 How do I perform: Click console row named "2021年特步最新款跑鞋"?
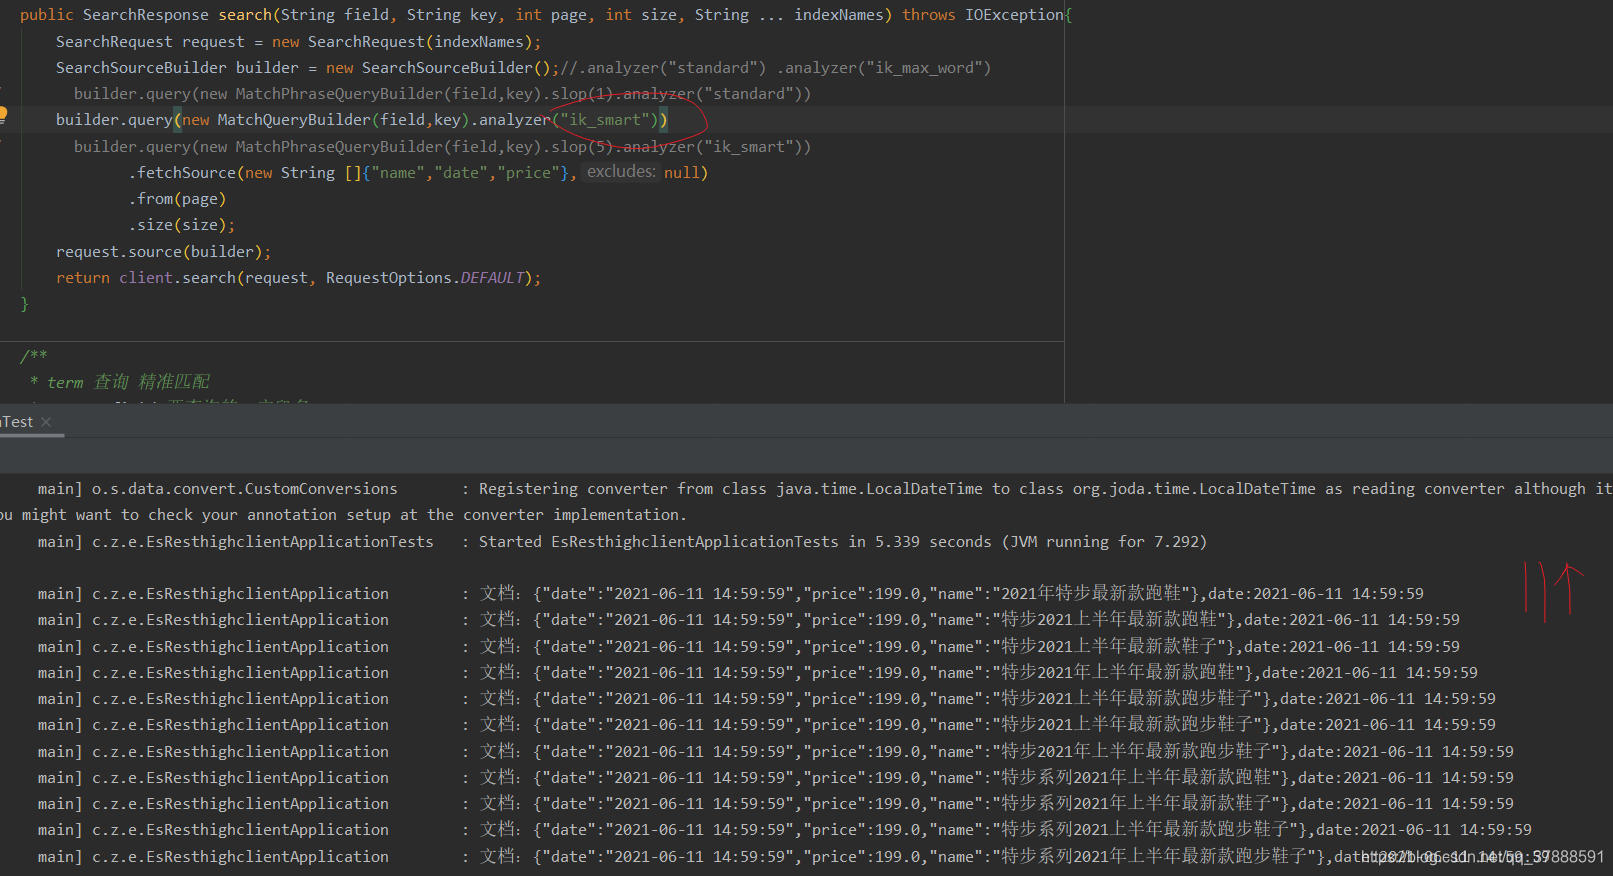731,594
